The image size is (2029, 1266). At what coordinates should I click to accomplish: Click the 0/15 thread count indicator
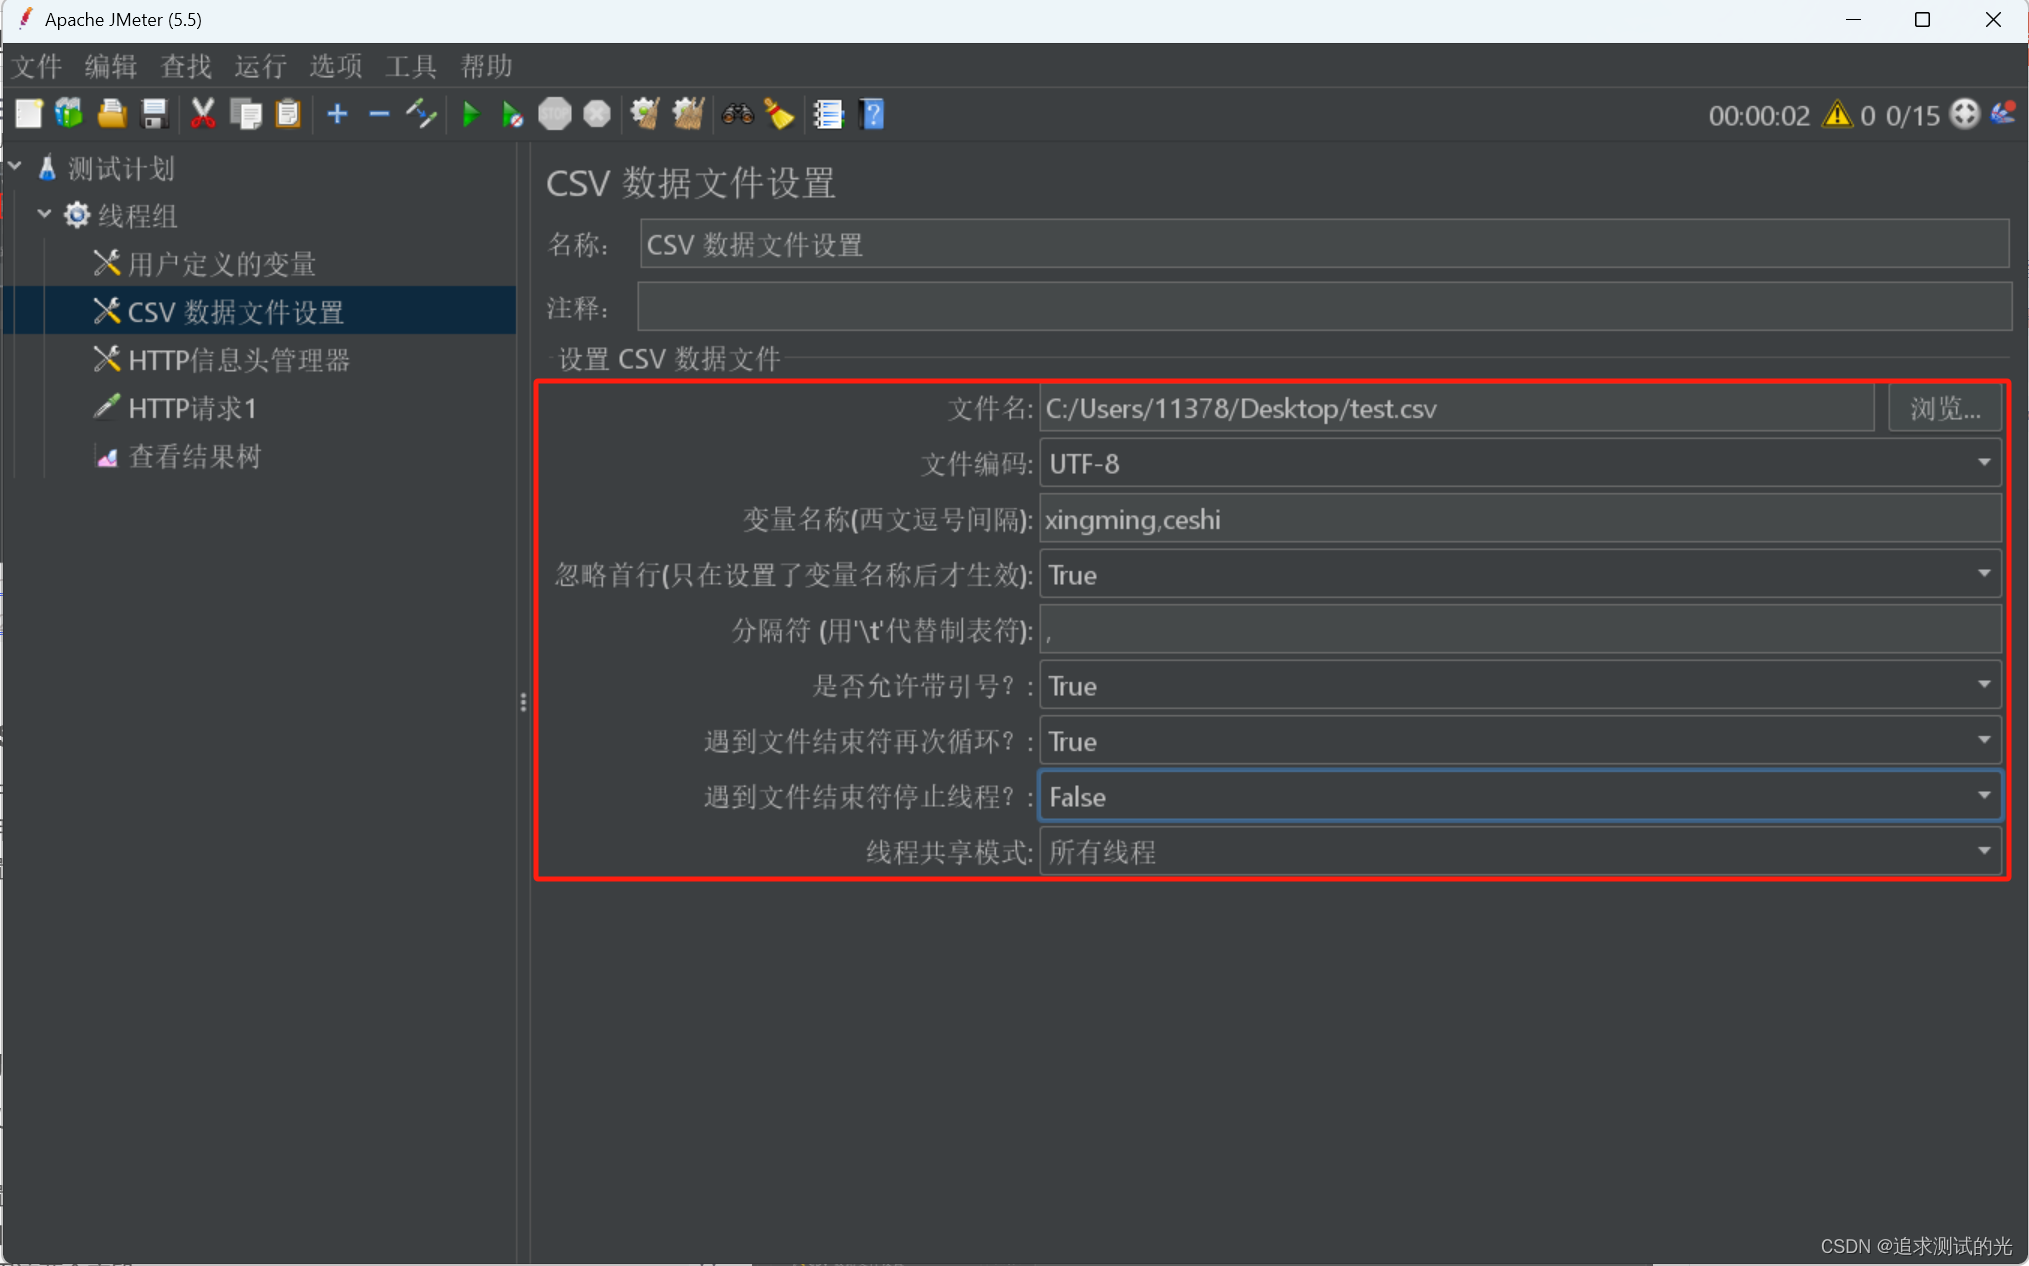pyautogui.click(x=1912, y=116)
